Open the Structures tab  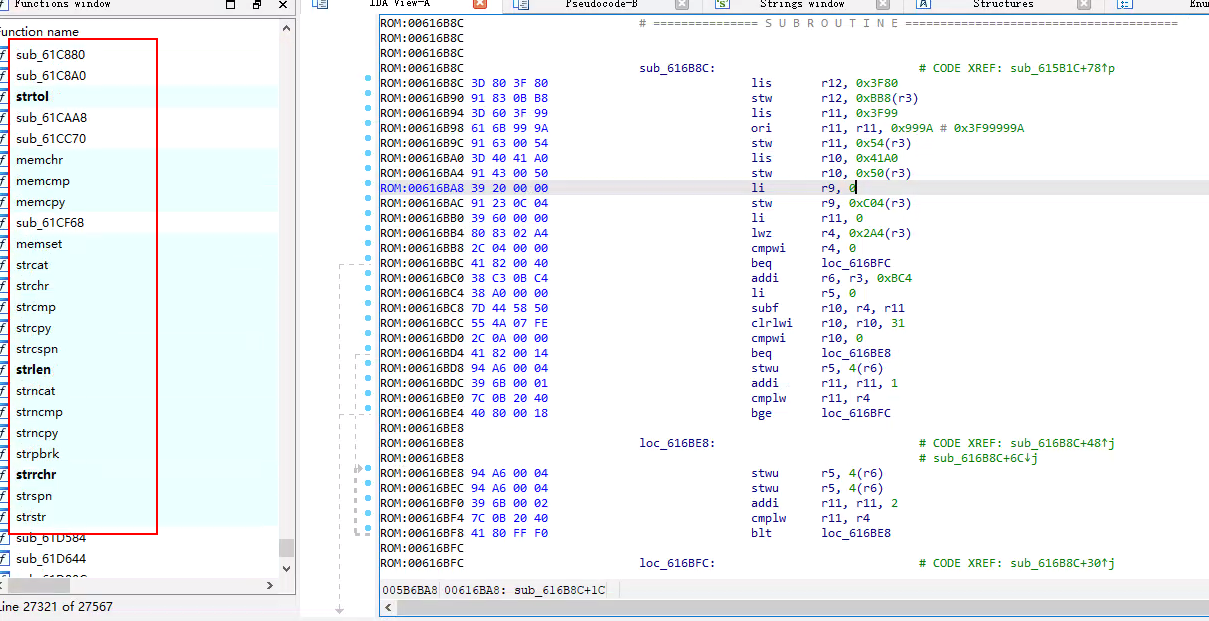point(1003,4)
